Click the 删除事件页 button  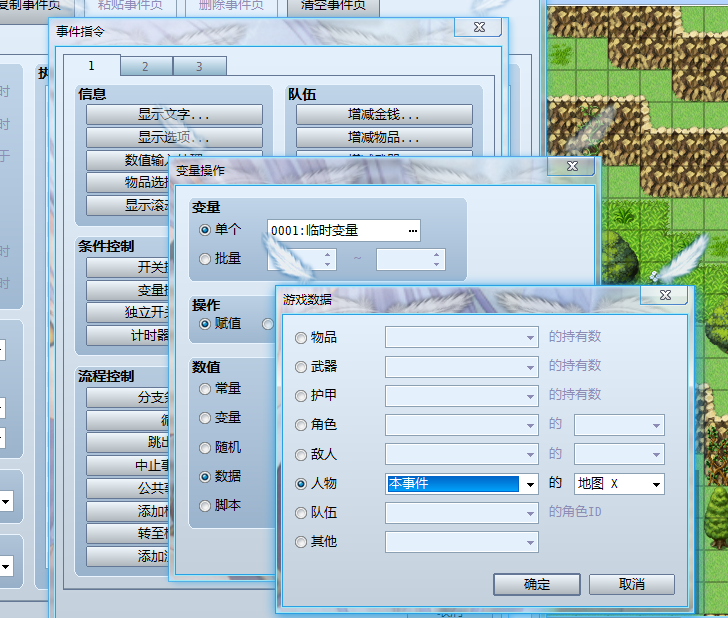pos(231,7)
